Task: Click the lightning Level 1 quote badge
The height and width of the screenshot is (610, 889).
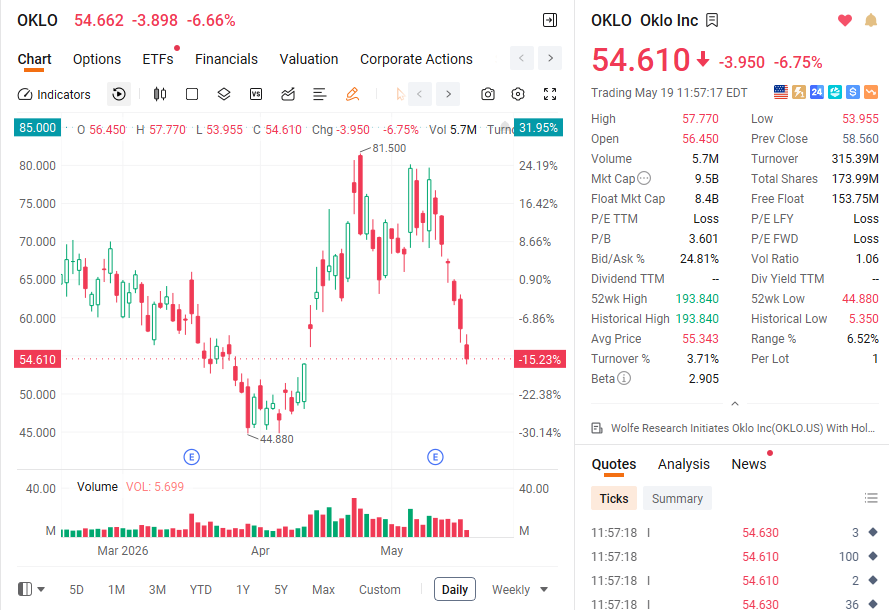Action: click(799, 92)
